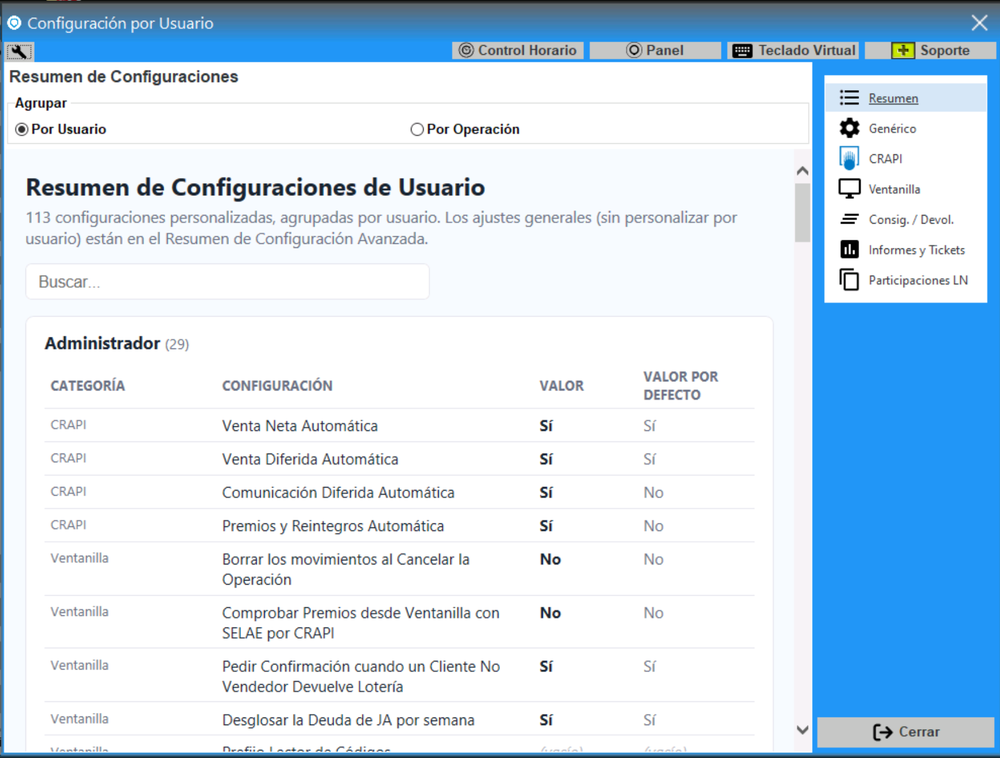Image resolution: width=1000 pixels, height=758 pixels.
Task: Click the CATEGORÍA column header
Action: [87, 386]
